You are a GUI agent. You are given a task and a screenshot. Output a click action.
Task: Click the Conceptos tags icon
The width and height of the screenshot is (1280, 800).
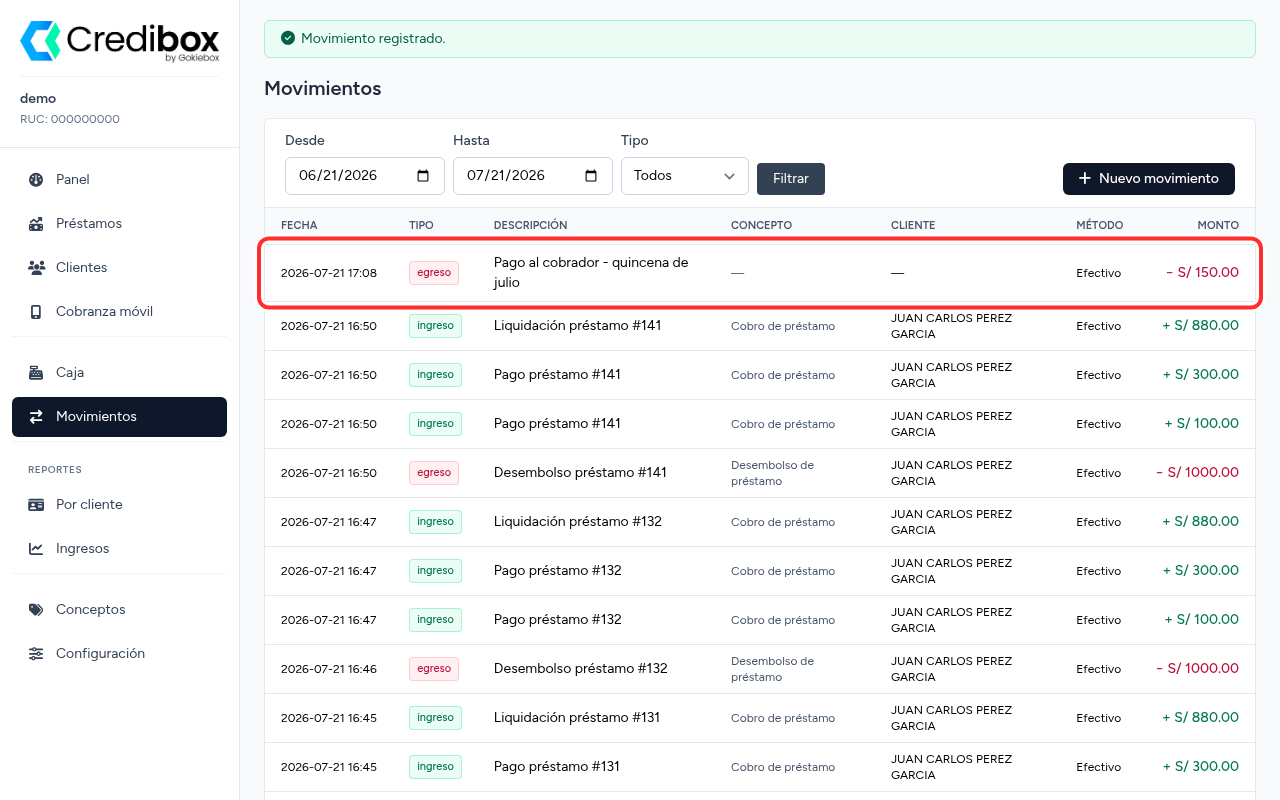[x=36, y=610]
